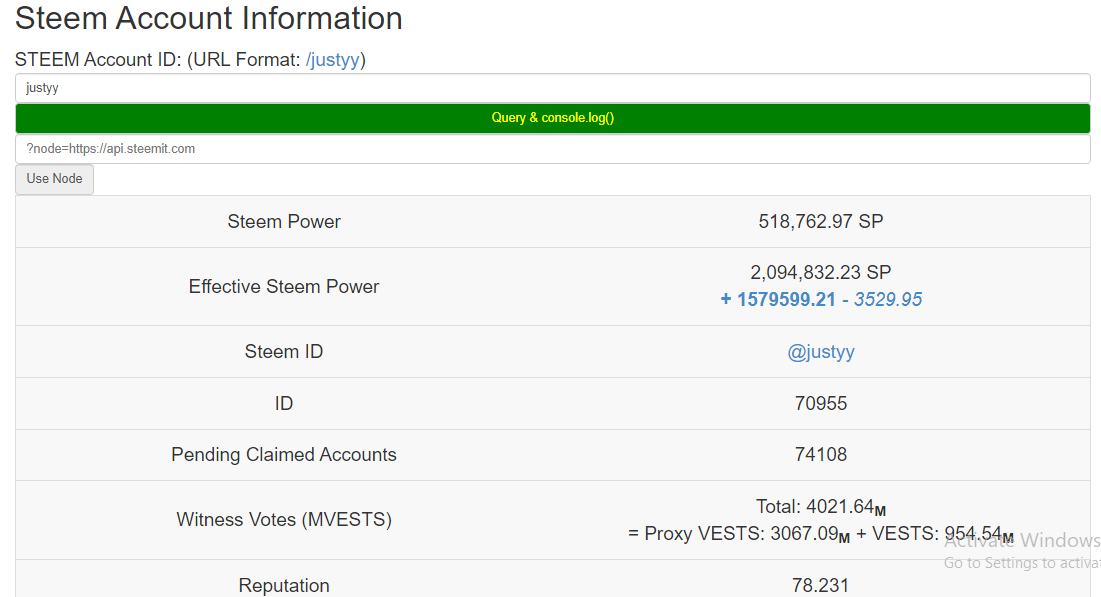Click the Use Node button
The image size is (1101, 597).
pos(54,179)
